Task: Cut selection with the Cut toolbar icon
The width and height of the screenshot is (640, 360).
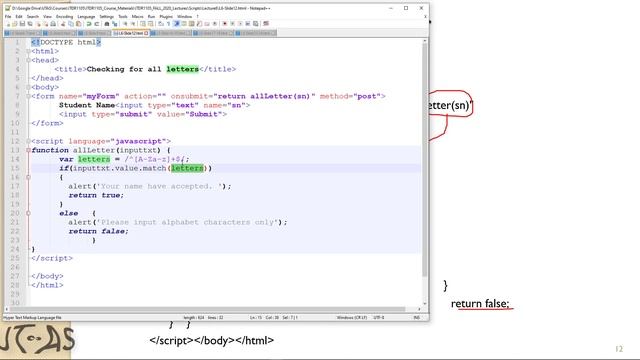Action: click(x=62, y=24)
